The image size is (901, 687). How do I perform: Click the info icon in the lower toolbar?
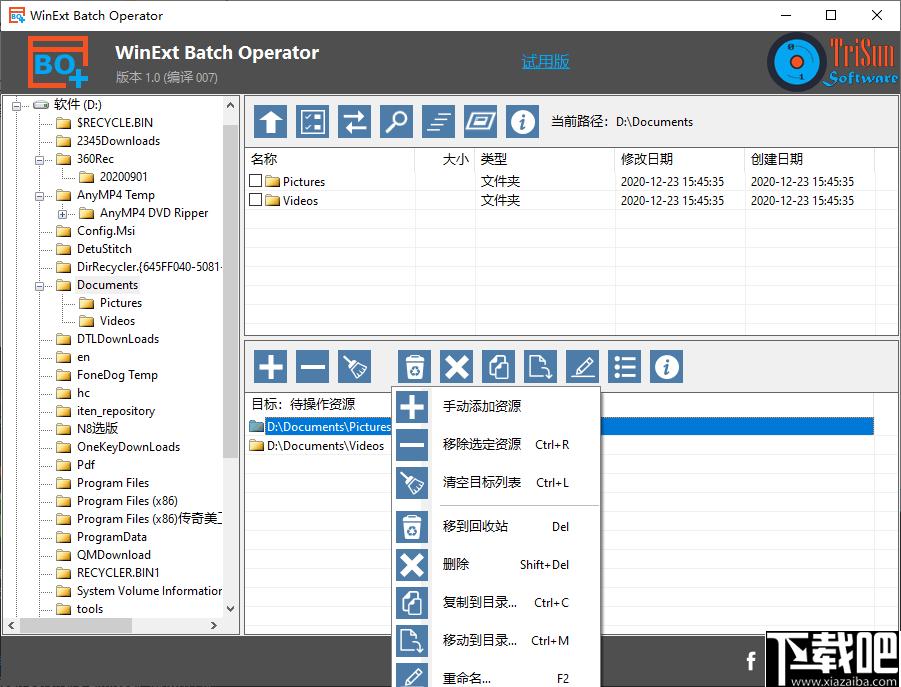667,366
